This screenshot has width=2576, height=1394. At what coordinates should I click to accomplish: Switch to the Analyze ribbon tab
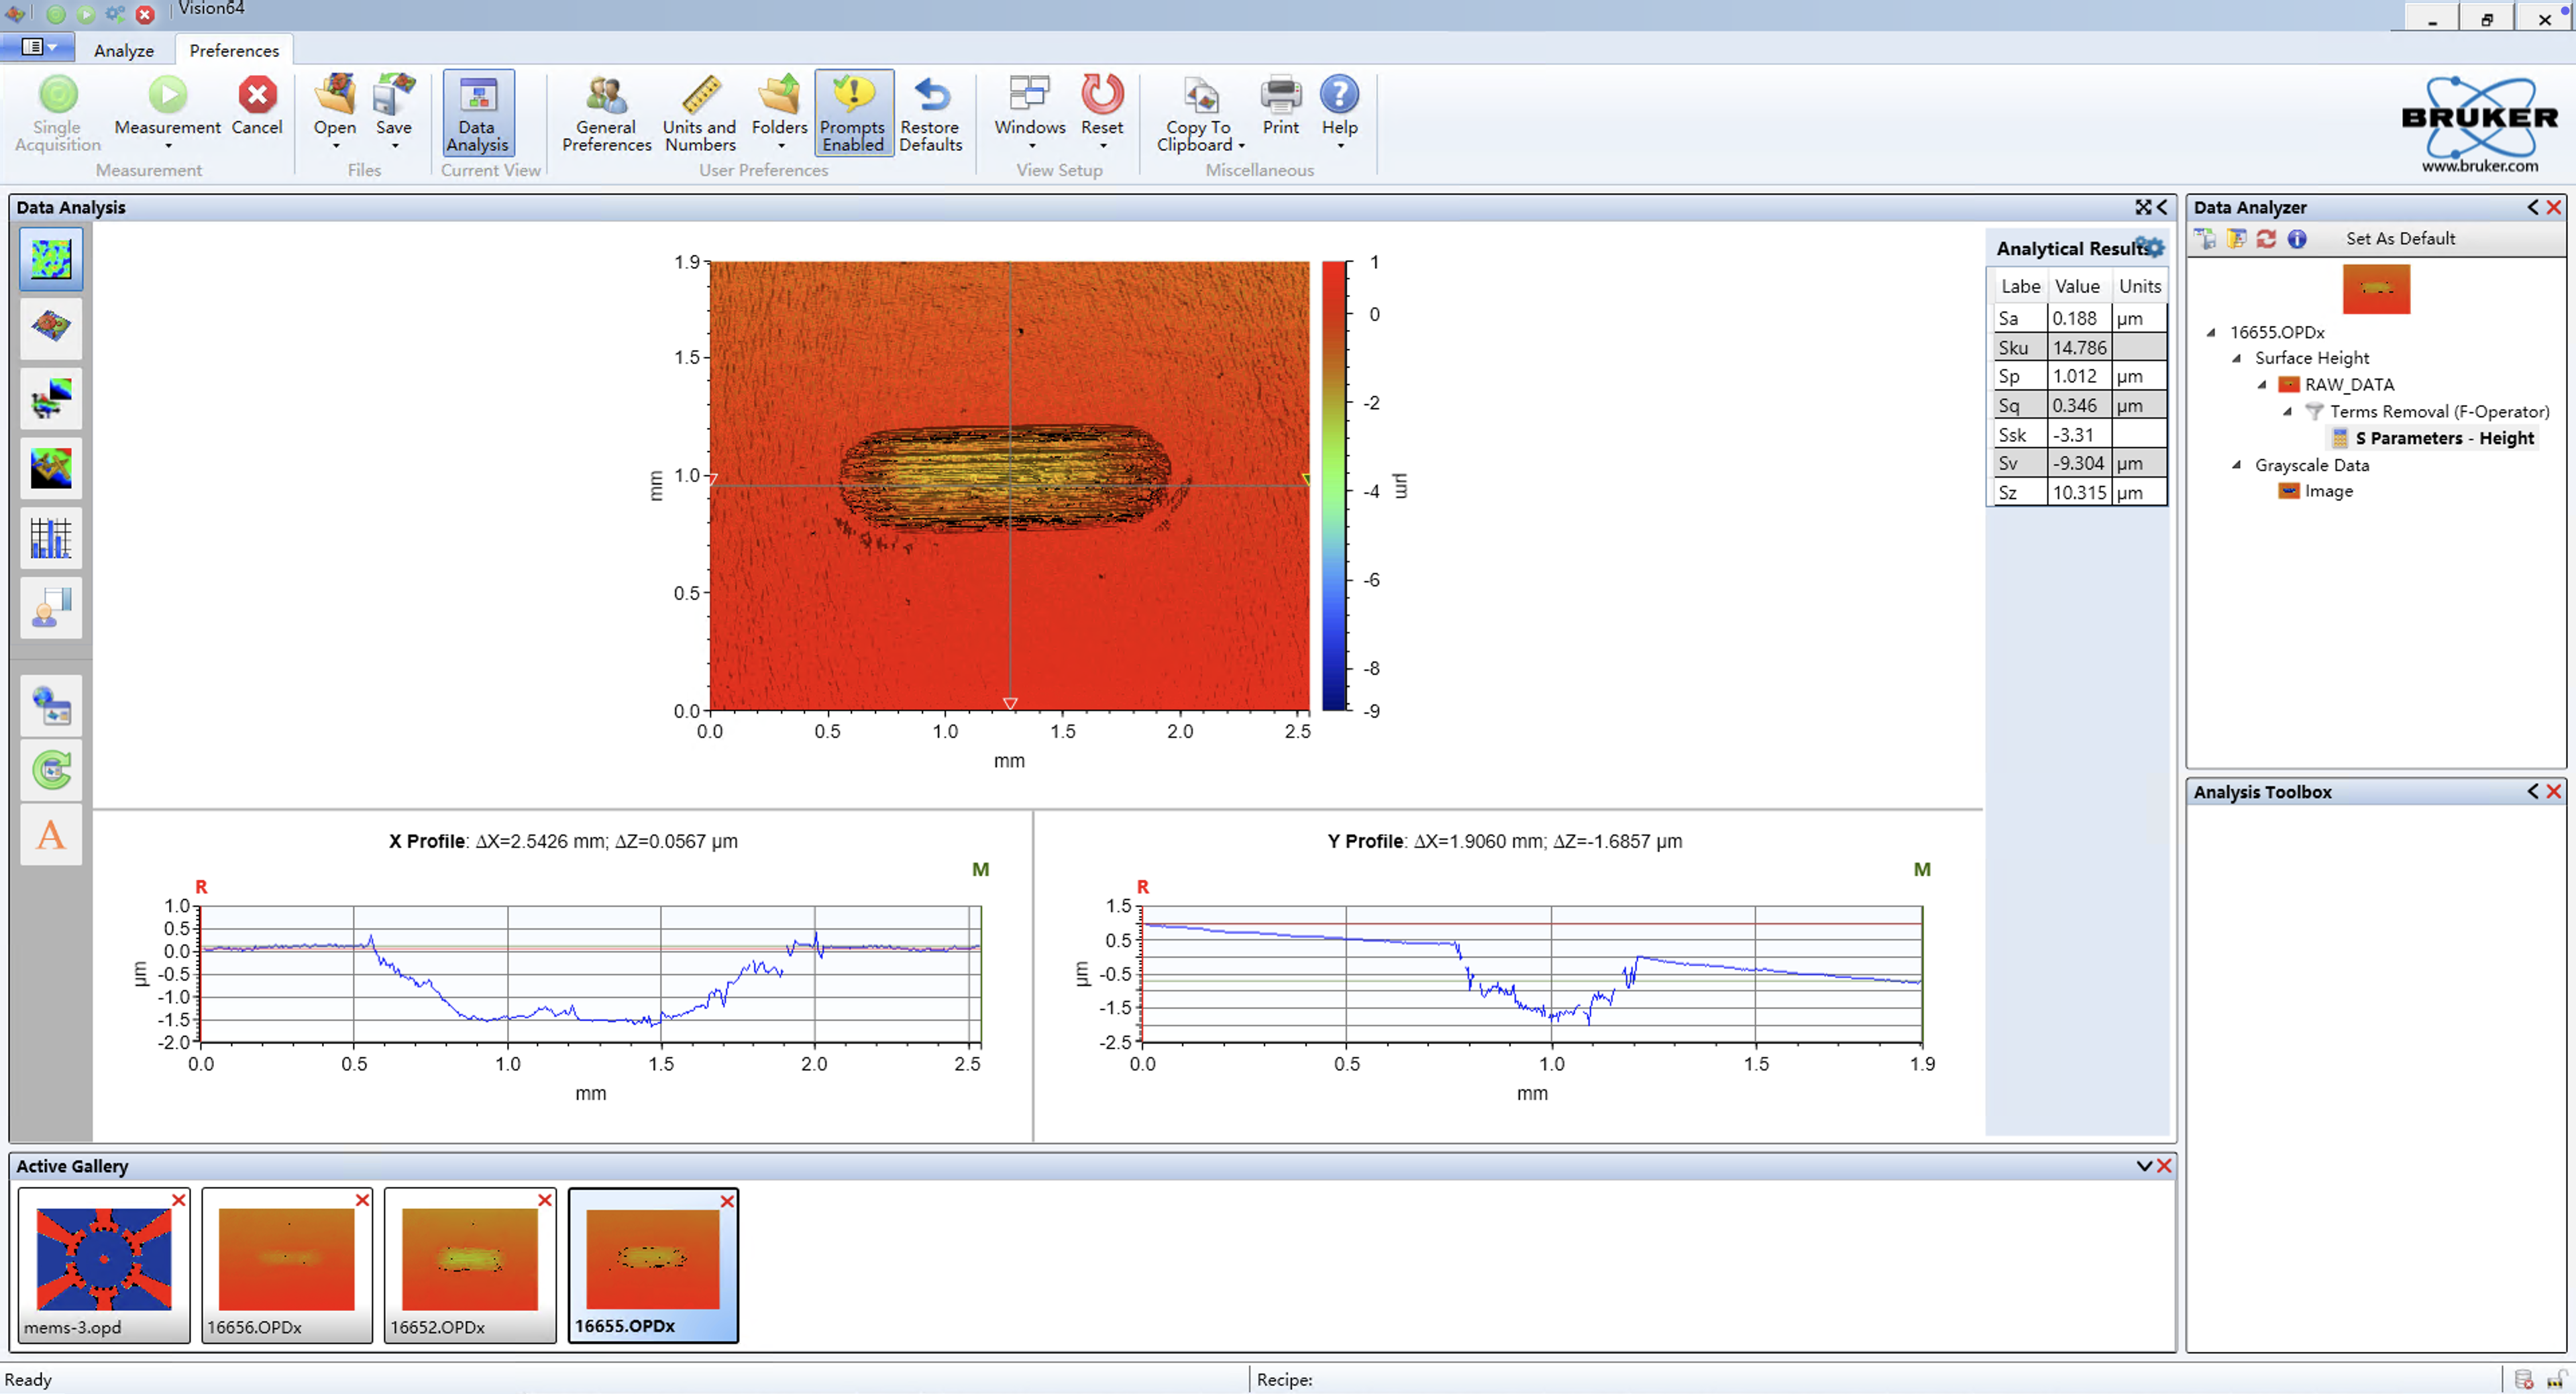coord(124,50)
